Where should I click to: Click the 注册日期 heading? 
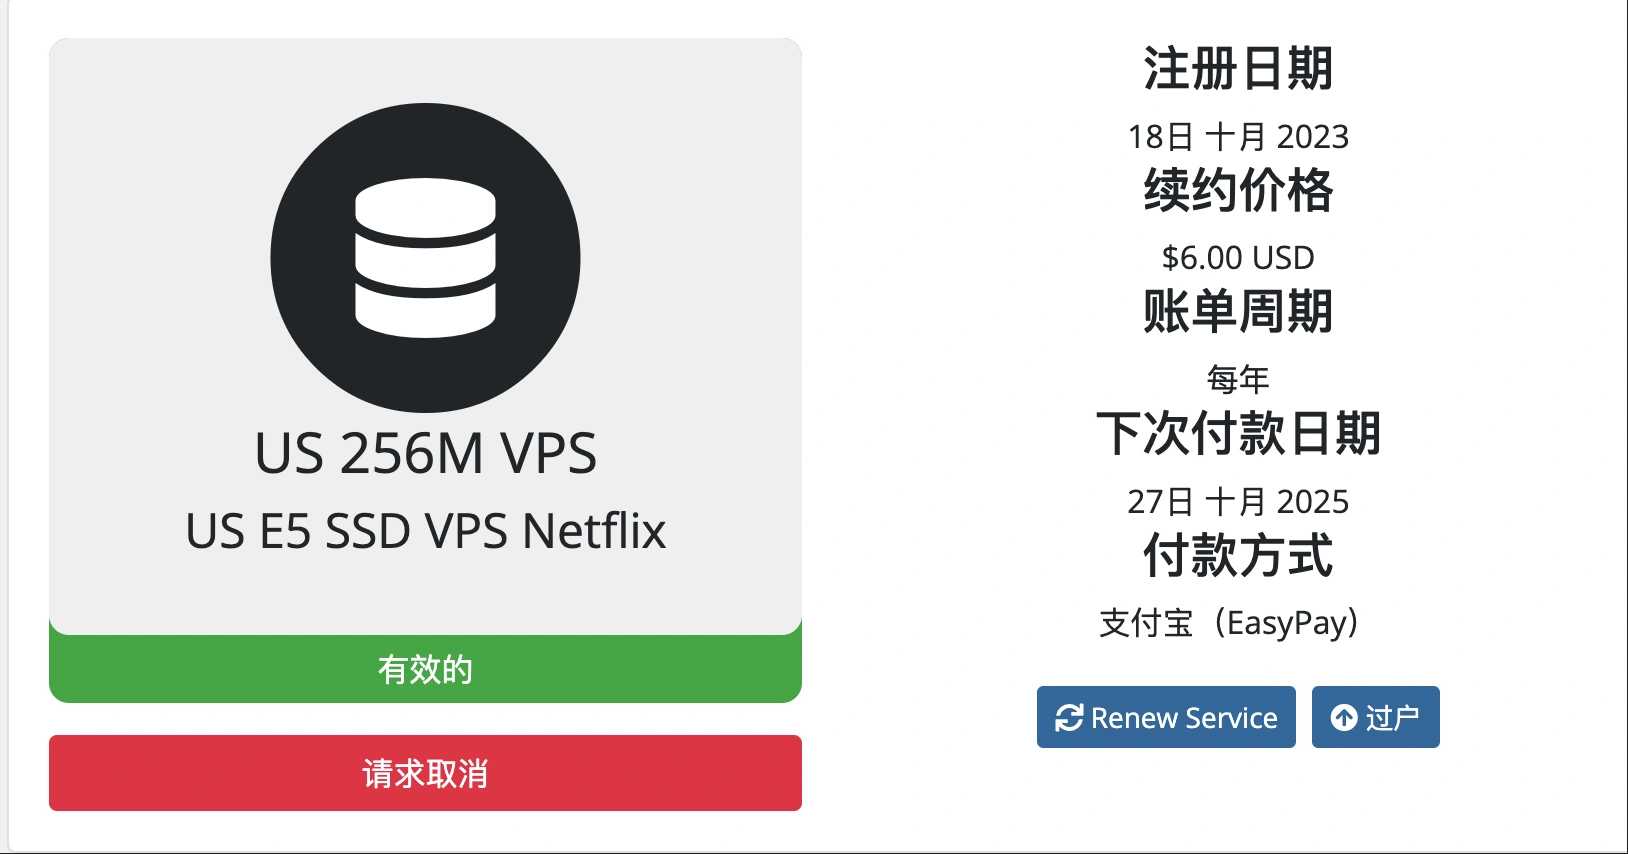[x=1238, y=69]
